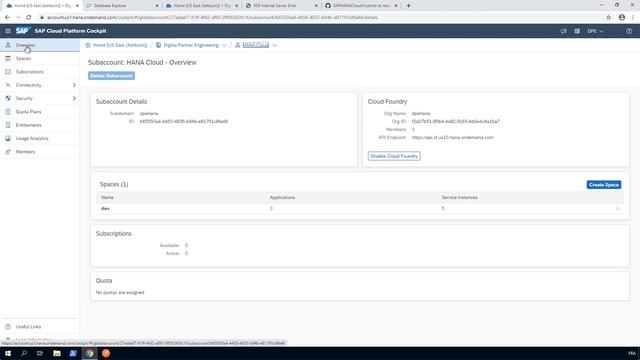Viewport: 640px width, 360px height.
Task: Open the taskbar search icon
Action: [24, 353]
